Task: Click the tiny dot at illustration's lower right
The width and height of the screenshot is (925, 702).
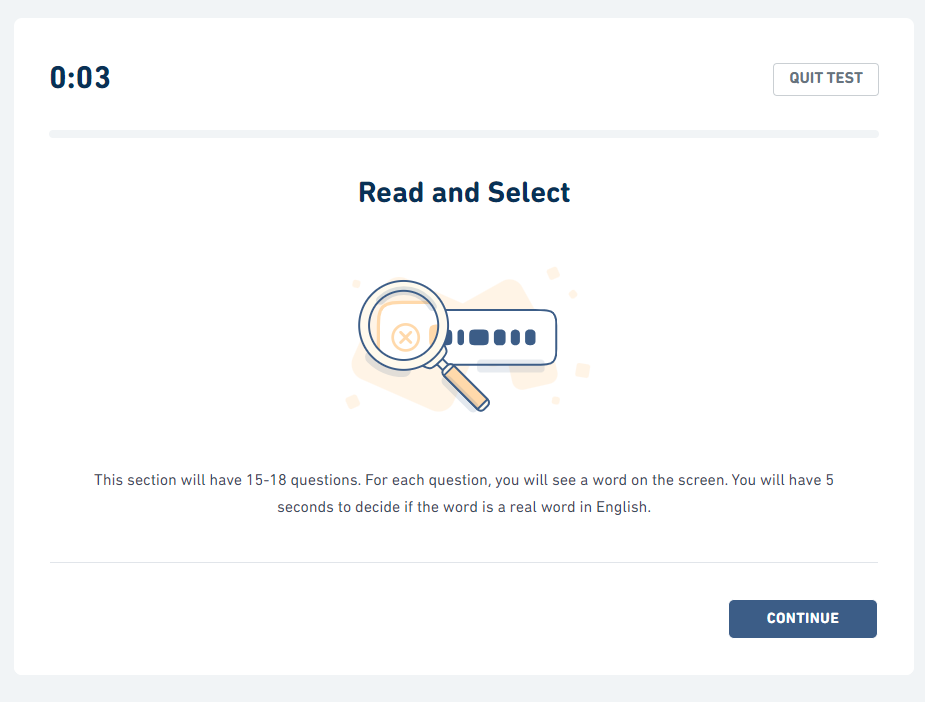Action: (556, 400)
